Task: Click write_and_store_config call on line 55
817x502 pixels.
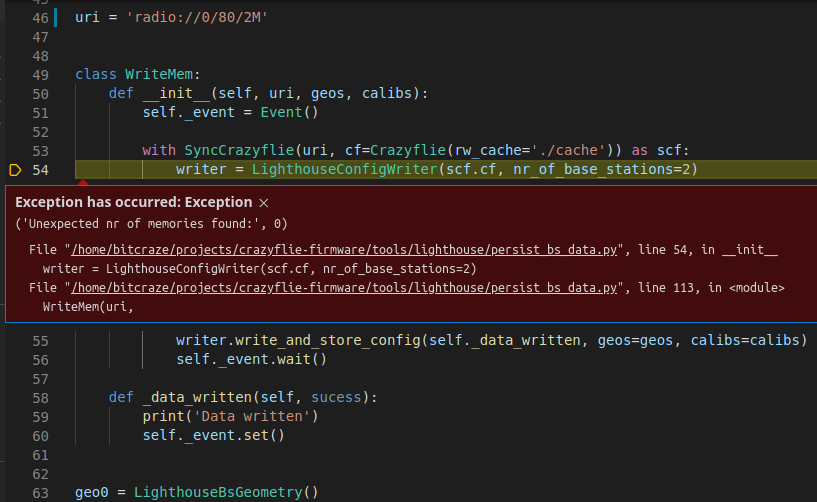Action: [328, 340]
